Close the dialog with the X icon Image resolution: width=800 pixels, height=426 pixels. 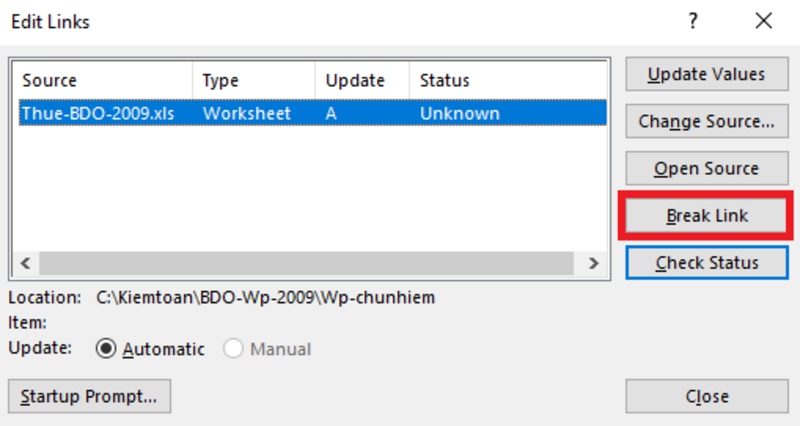coord(764,21)
